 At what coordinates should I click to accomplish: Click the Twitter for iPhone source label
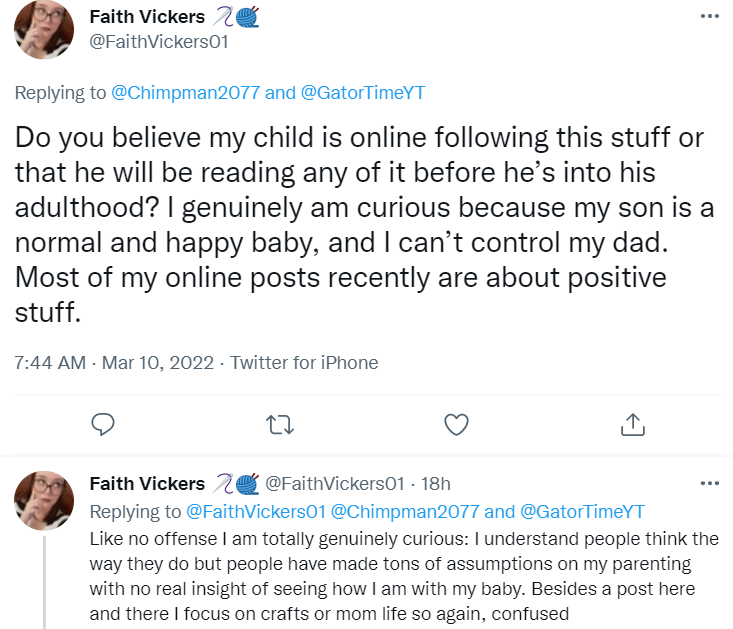click(x=304, y=363)
